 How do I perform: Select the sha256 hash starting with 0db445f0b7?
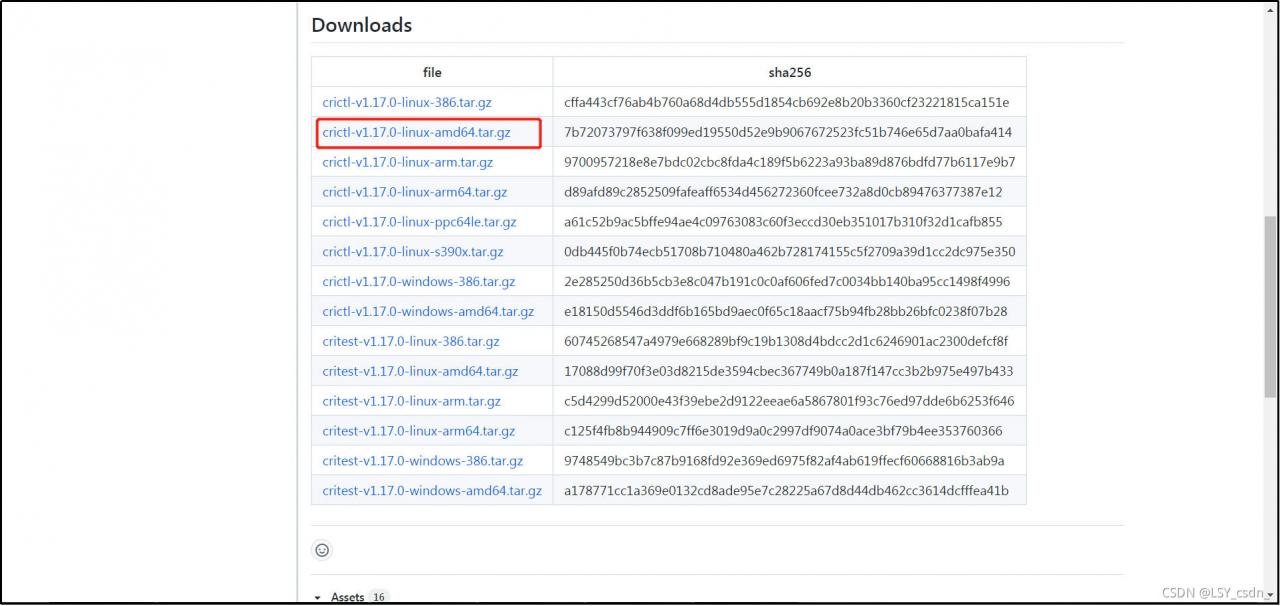[x=789, y=252]
